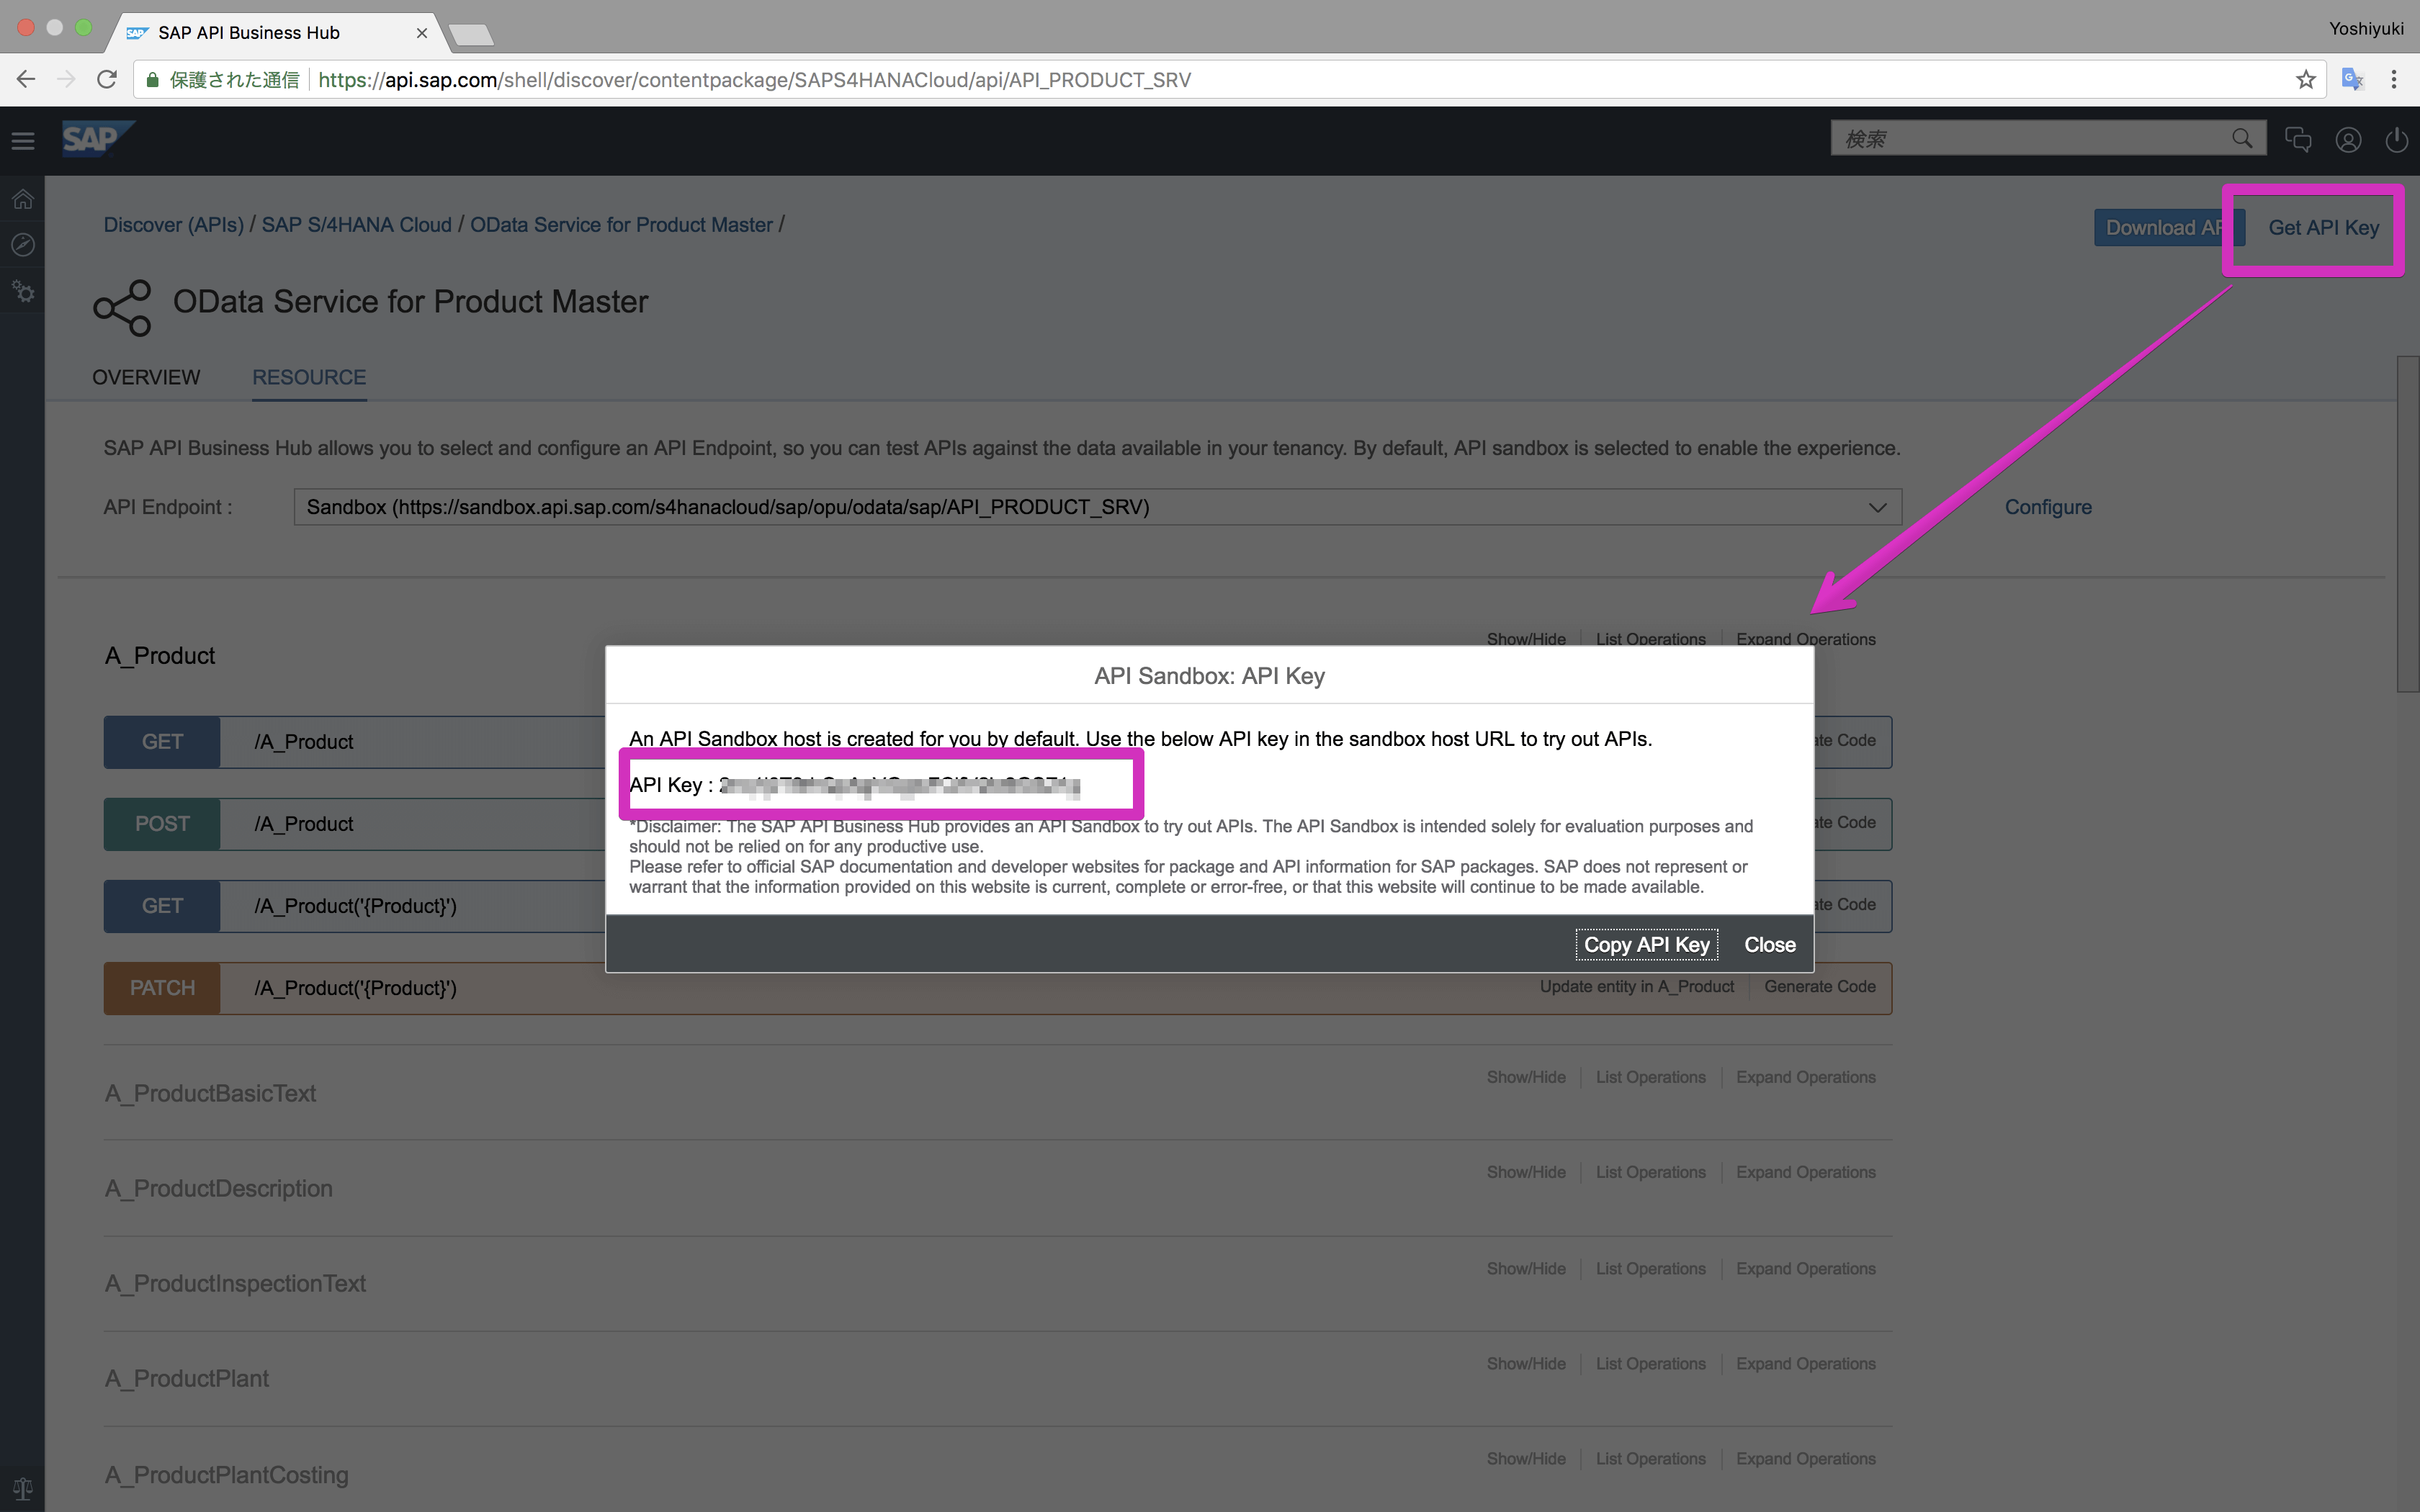Expand operations for A_ProductBasicText
Image resolution: width=2420 pixels, height=1512 pixels.
coord(1805,1077)
